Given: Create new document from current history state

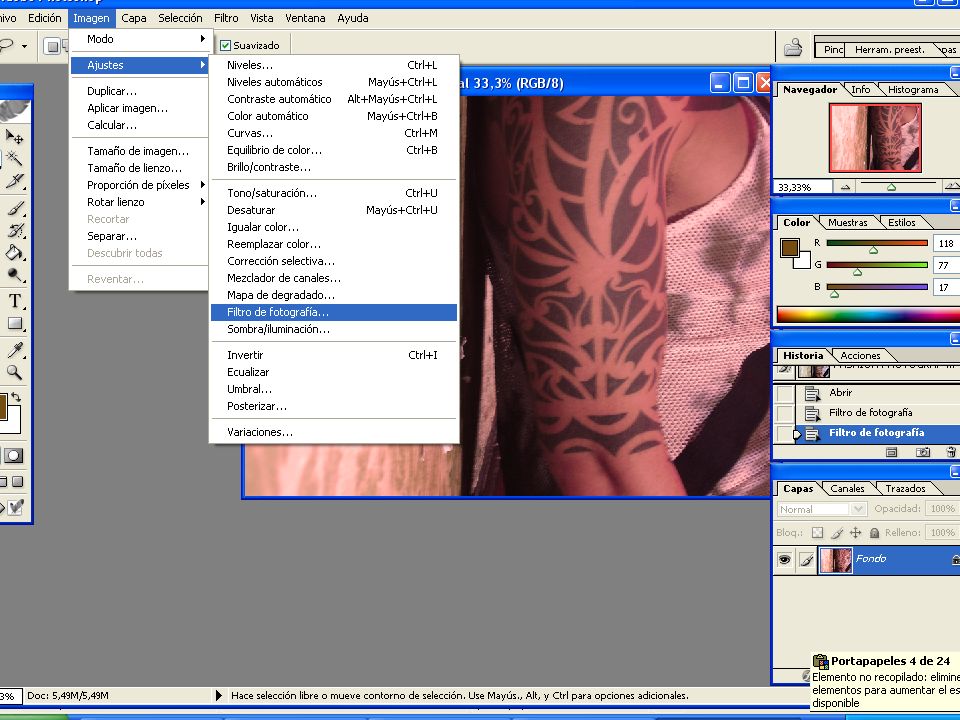Looking at the screenshot, I should (x=891, y=452).
